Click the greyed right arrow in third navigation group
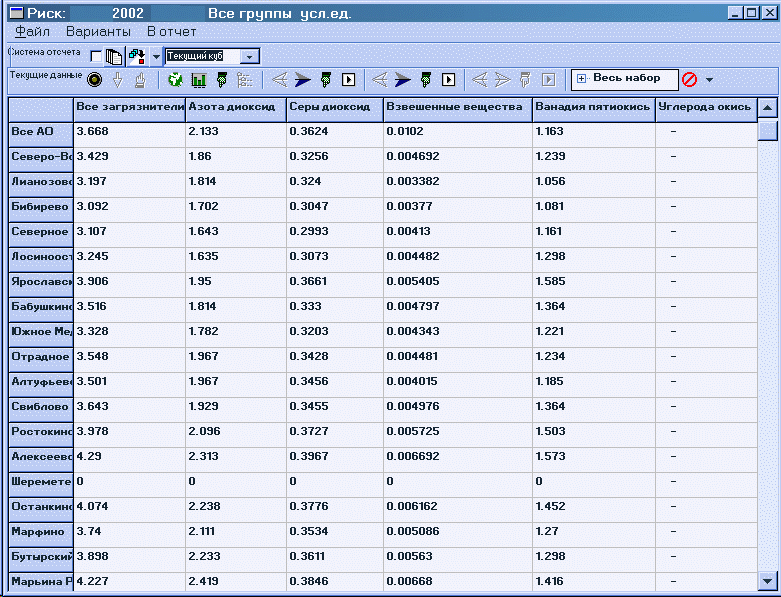Screen dimensions: 781x597 pyautogui.click(x=503, y=80)
